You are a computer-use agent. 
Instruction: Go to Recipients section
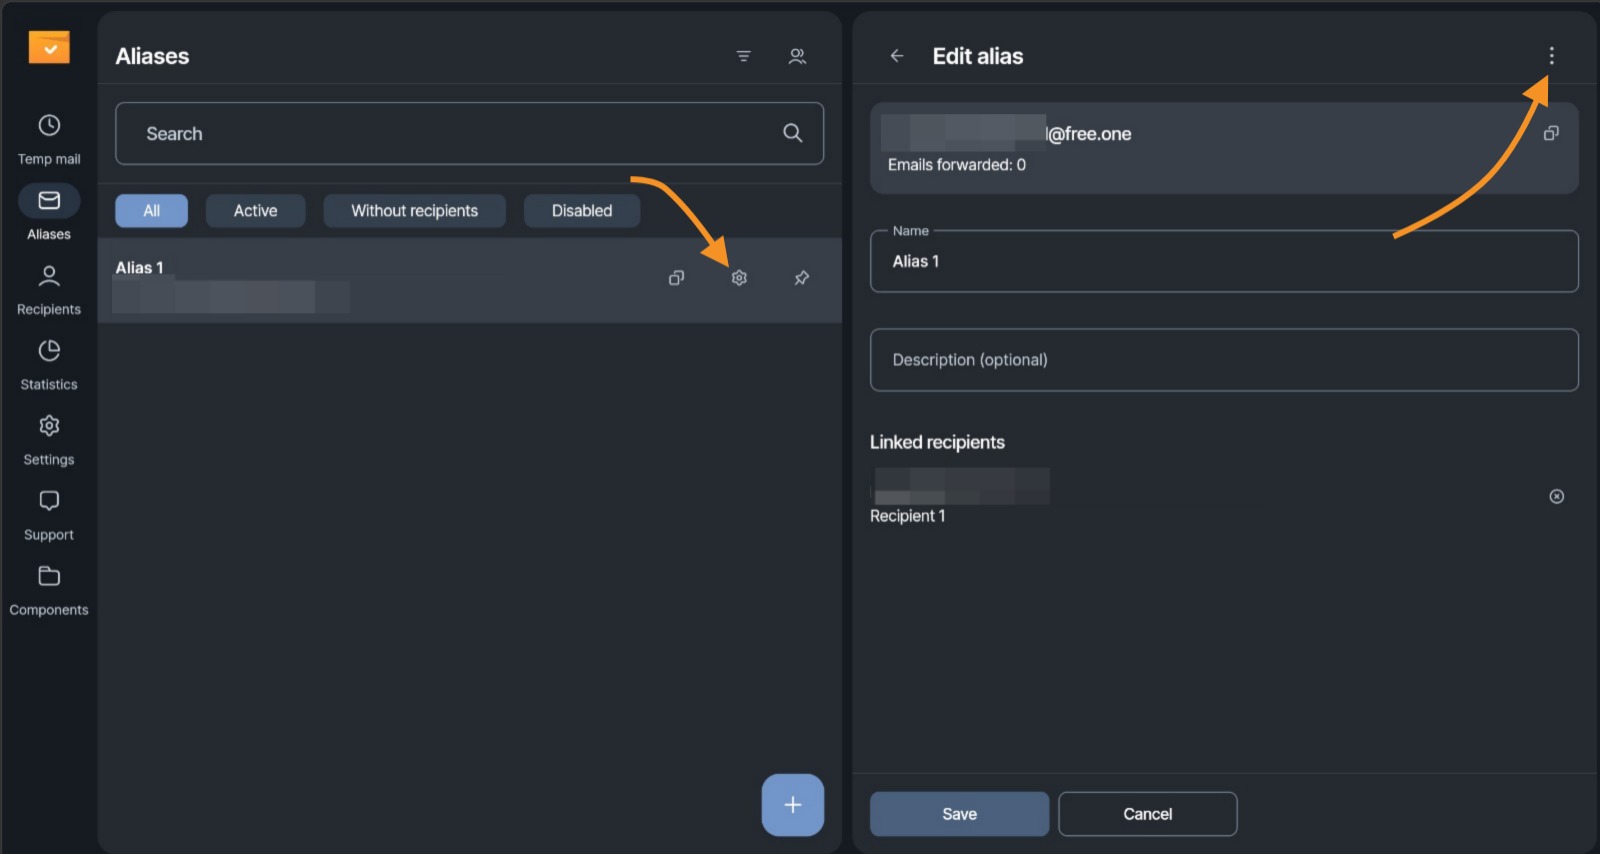click(49, 290)
